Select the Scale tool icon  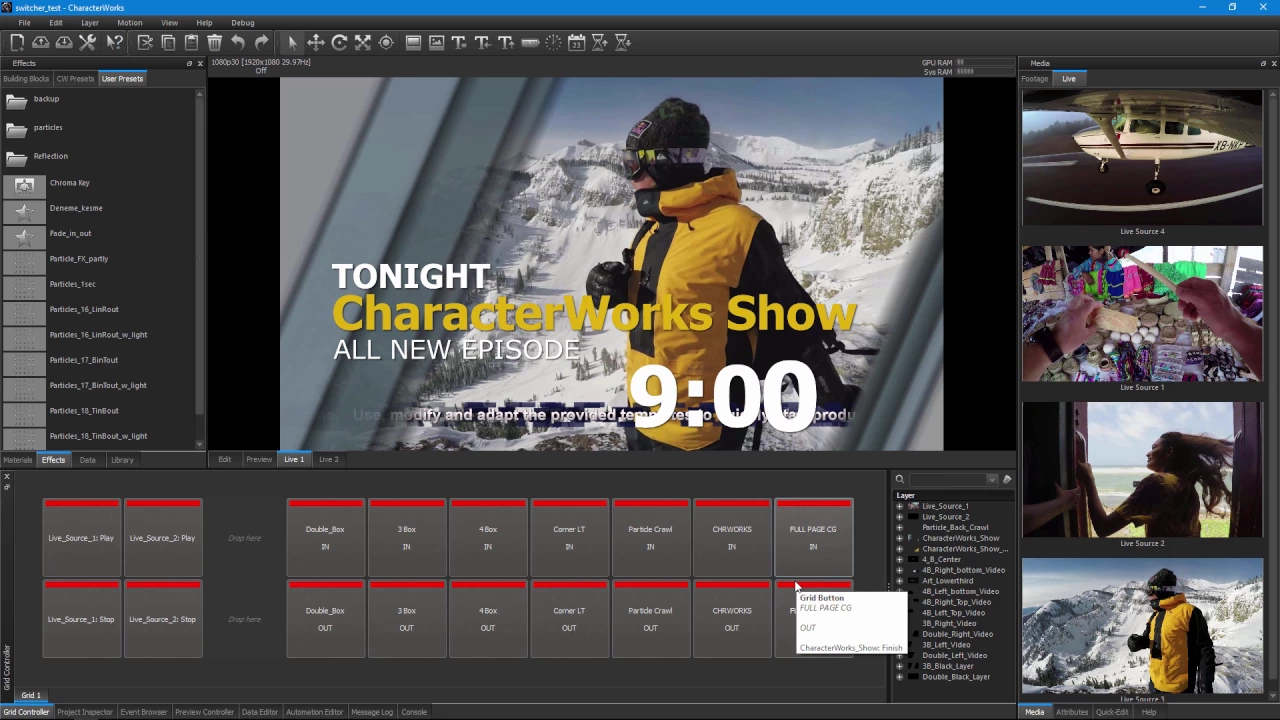[x=362, y=42]
